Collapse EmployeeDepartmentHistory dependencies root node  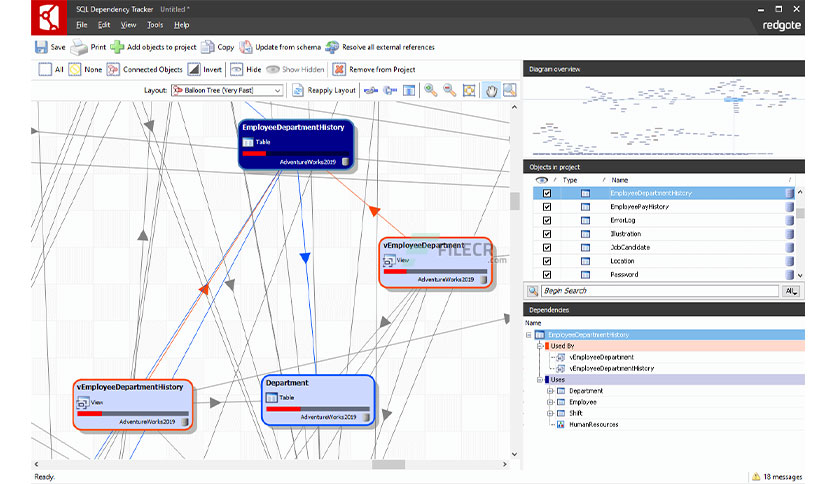(x=529, y=335)
